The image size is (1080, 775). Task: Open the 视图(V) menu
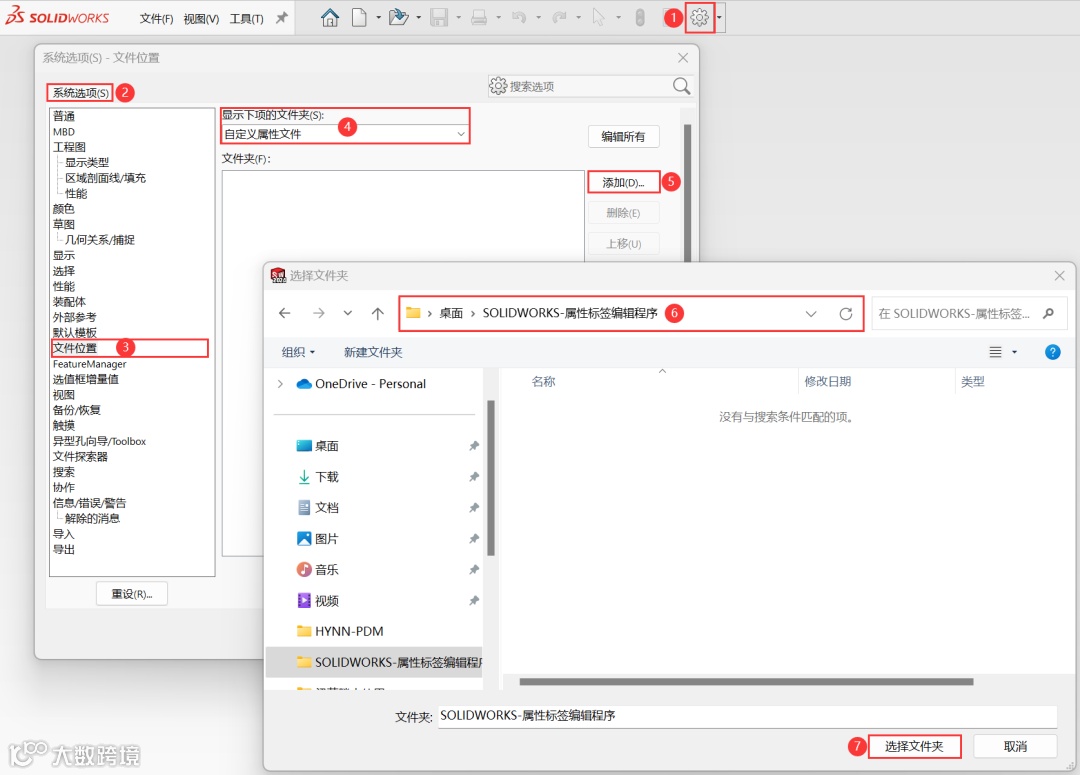pyautogui.click(x=201, y=19)
